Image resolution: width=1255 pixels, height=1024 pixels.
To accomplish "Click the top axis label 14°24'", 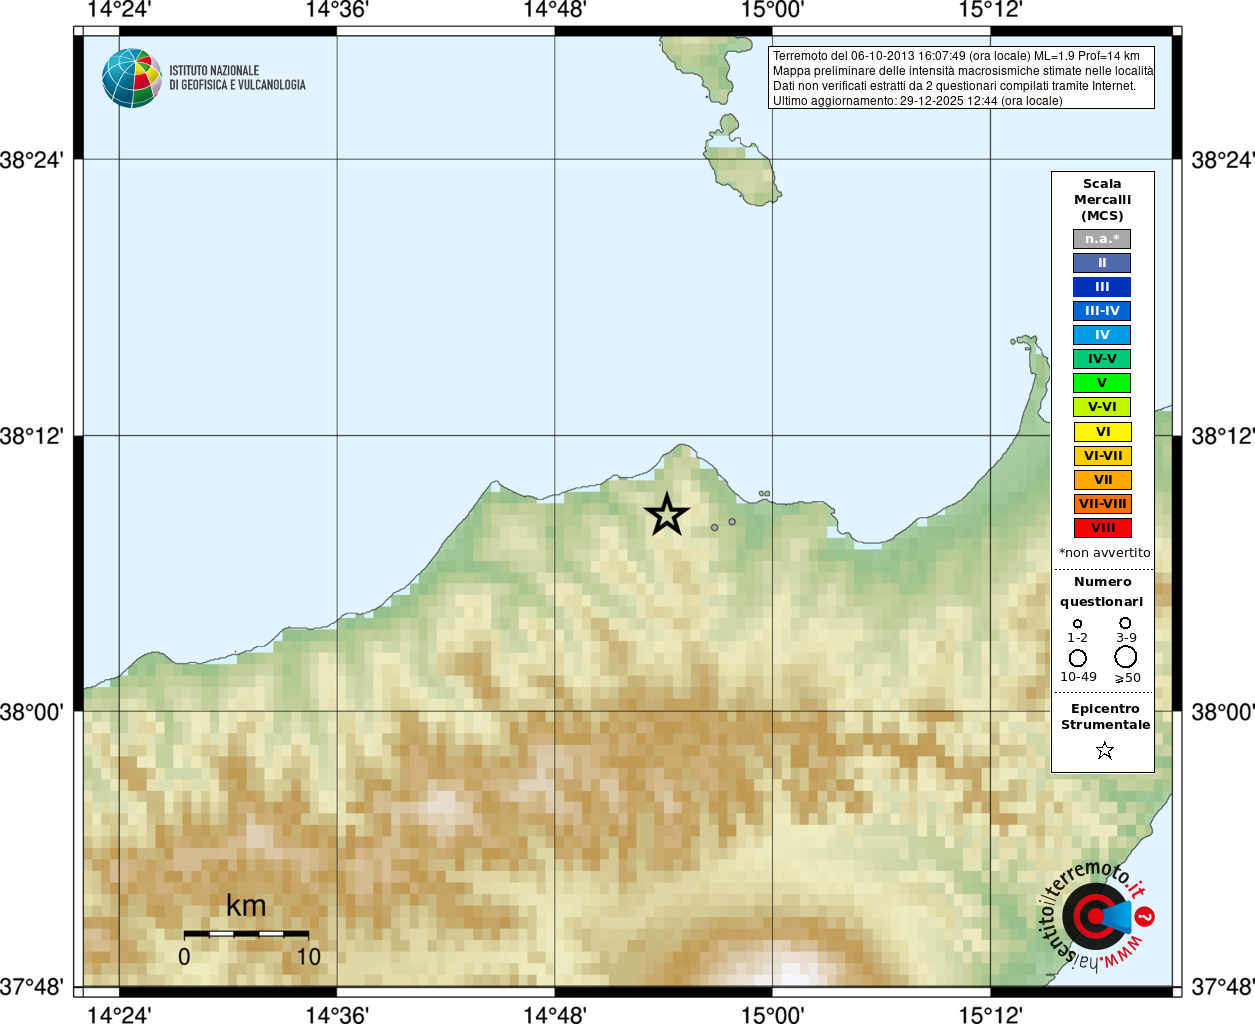I will click(119, 10).
